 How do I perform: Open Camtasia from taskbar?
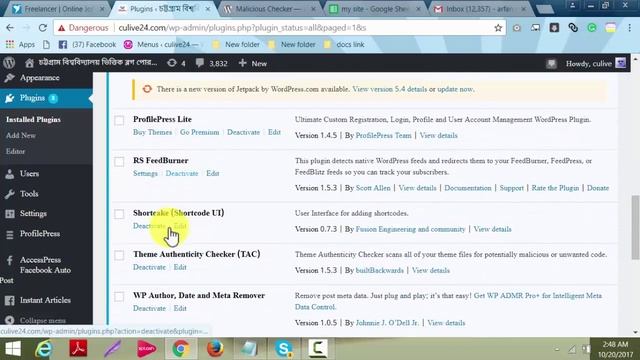pyautogui.click(x=317, y=349)
